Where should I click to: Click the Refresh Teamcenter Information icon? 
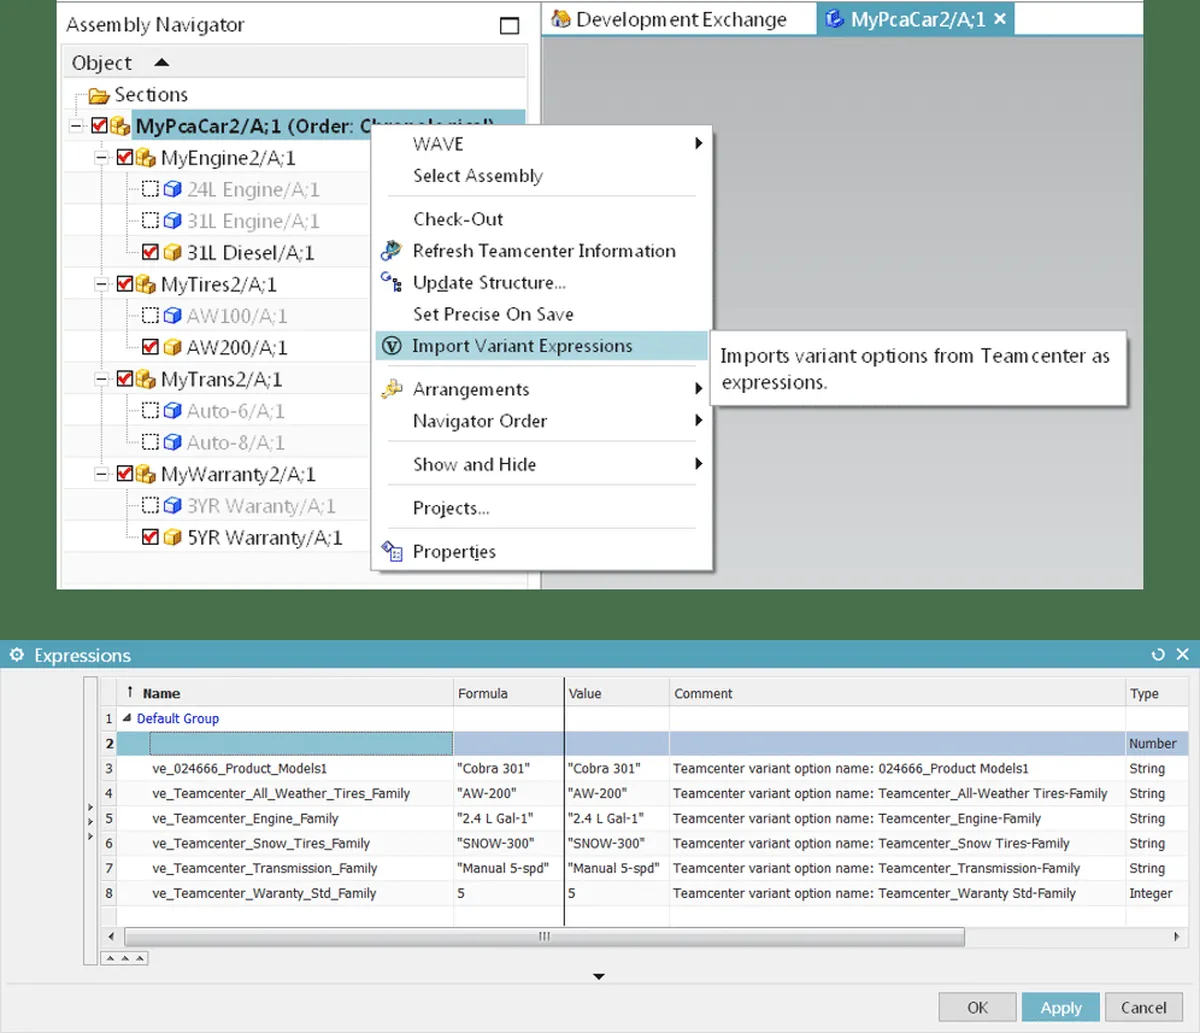pos(392,251)
